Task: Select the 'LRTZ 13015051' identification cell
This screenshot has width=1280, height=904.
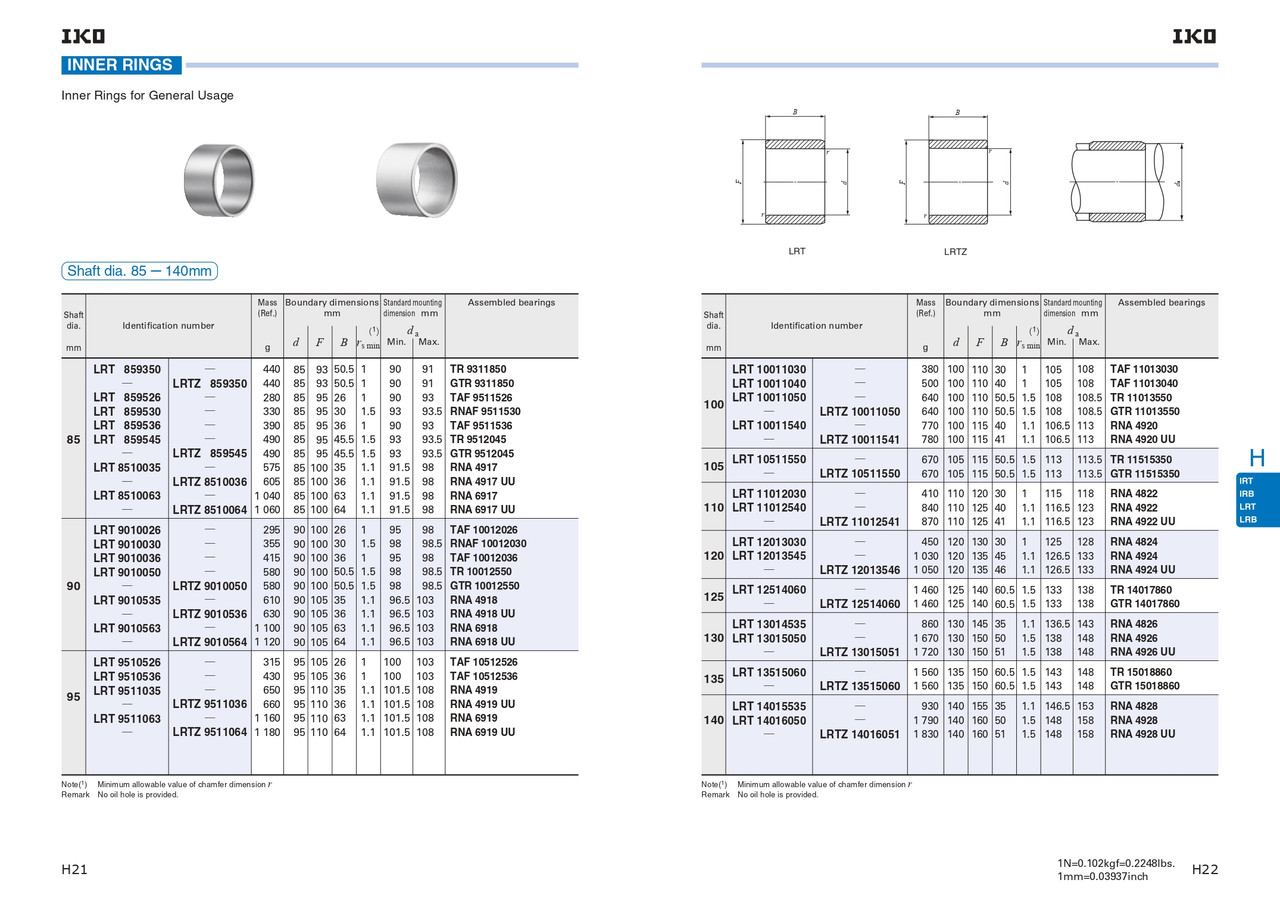Action: pos(860,652)
